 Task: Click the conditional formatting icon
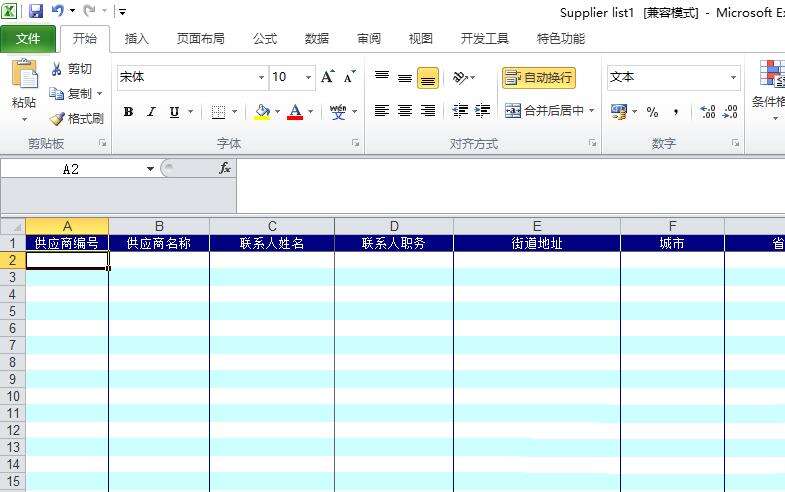pyautogui.click(x=772, y=74)
